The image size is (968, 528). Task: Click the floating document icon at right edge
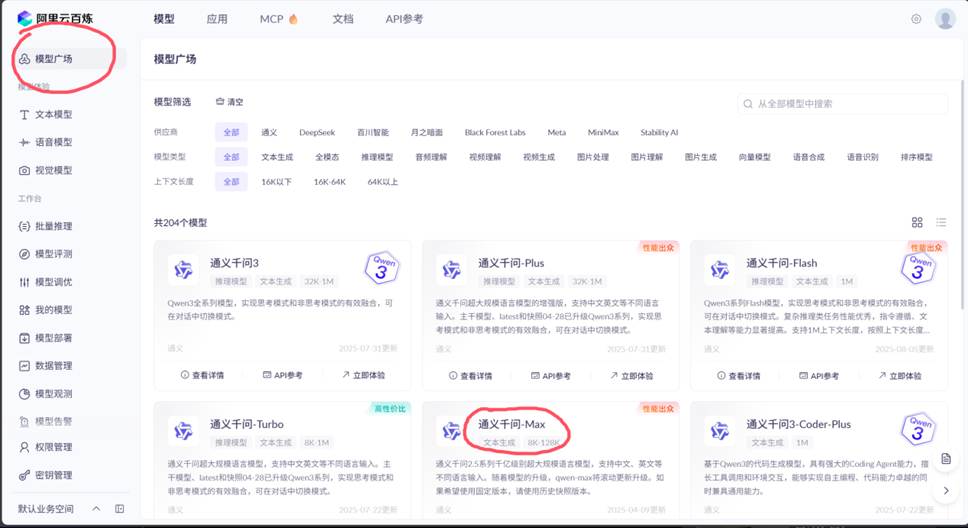[x=946, y=461]
